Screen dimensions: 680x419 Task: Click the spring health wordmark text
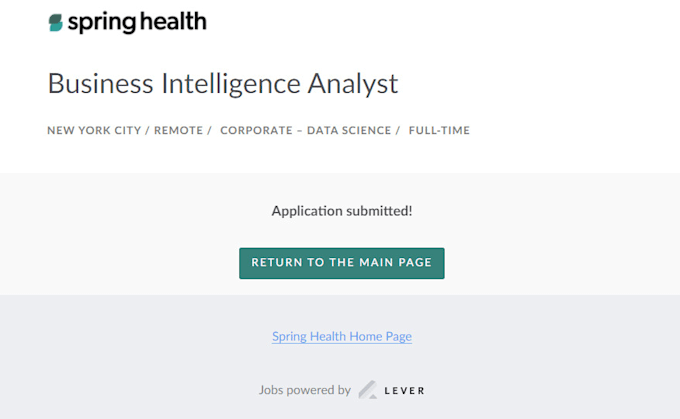pos(137,23)
